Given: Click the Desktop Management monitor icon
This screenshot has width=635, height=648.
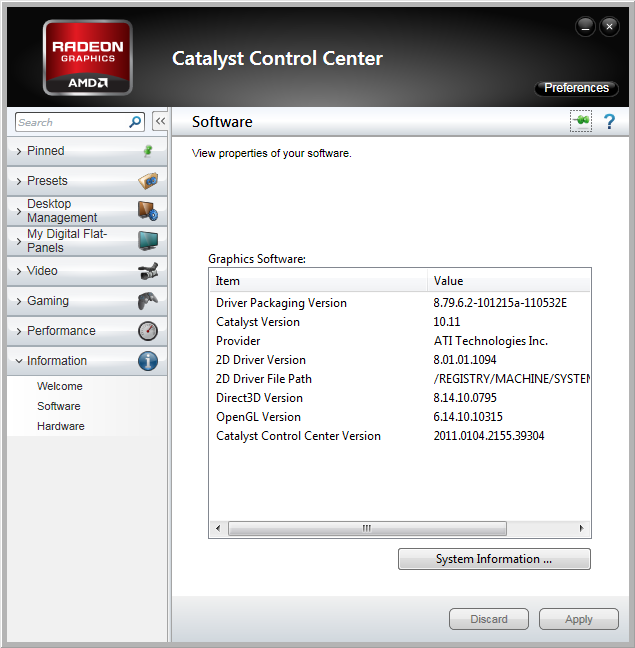Looking at the screenshot, I should [x=148, y=211].
